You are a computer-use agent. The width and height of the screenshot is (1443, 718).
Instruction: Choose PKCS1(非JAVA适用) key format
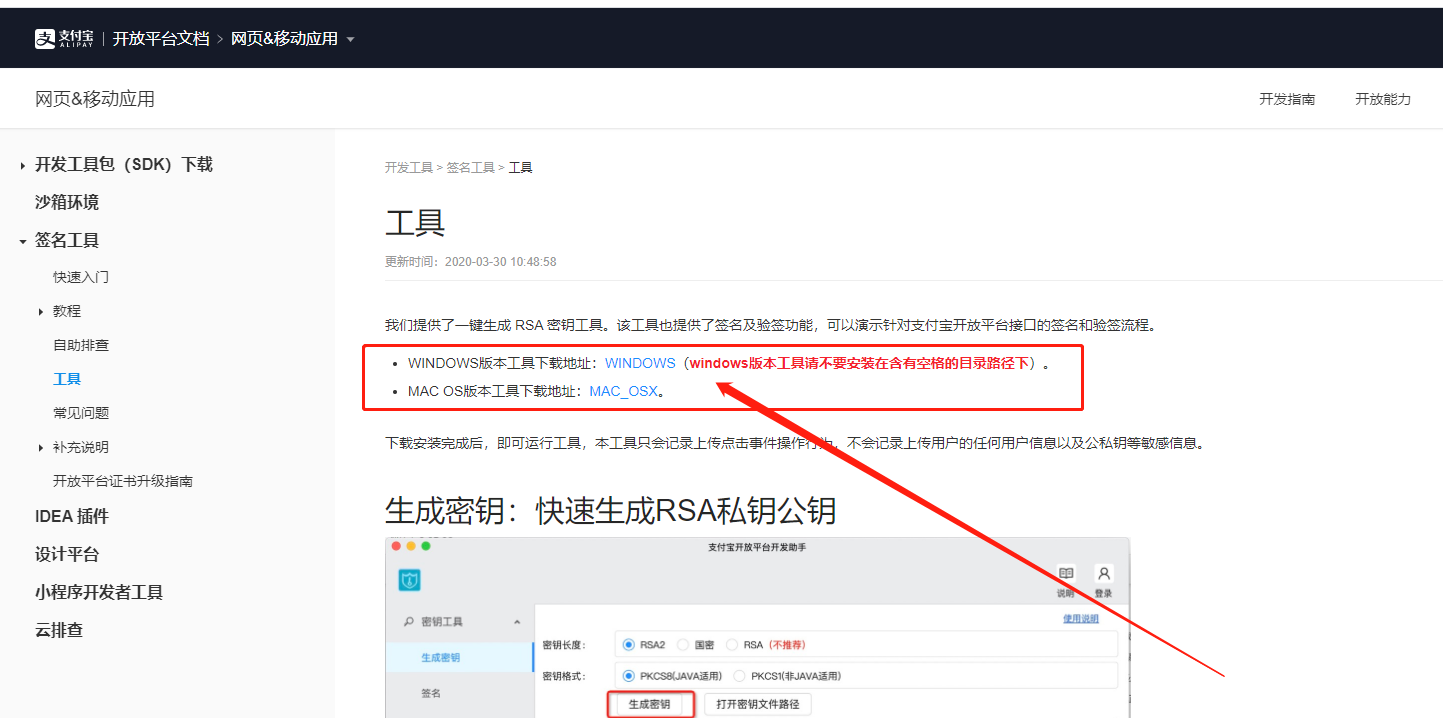click(x=740, y=676)
